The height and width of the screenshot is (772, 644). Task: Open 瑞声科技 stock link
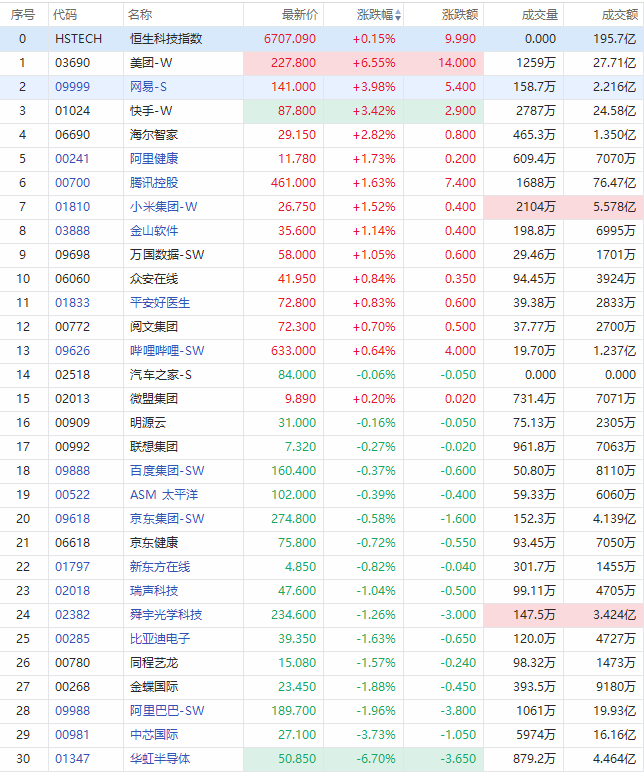point(154,591)
